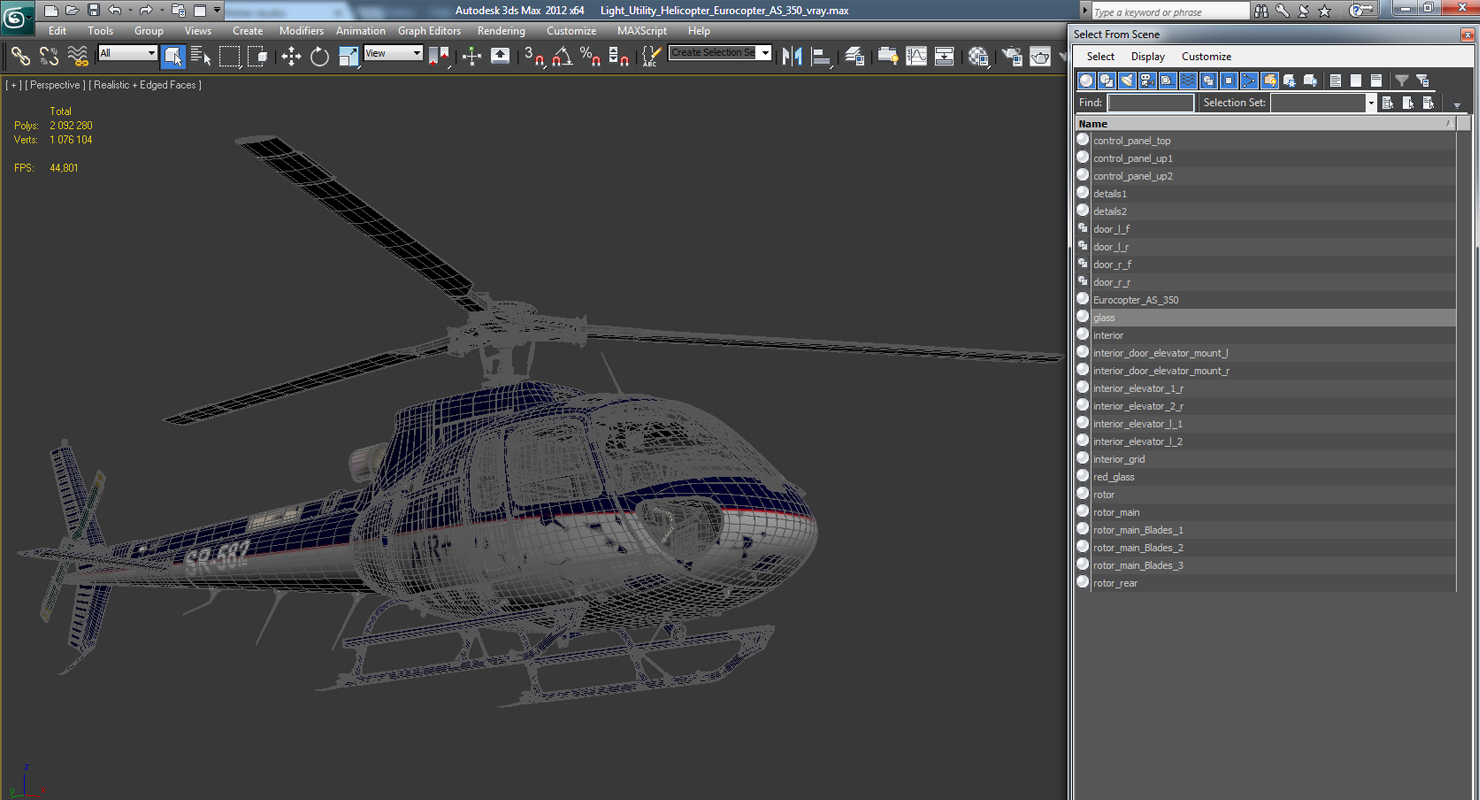Open the viewport [+] general menu
The image size is (1480, 800).
click(14, 85)
